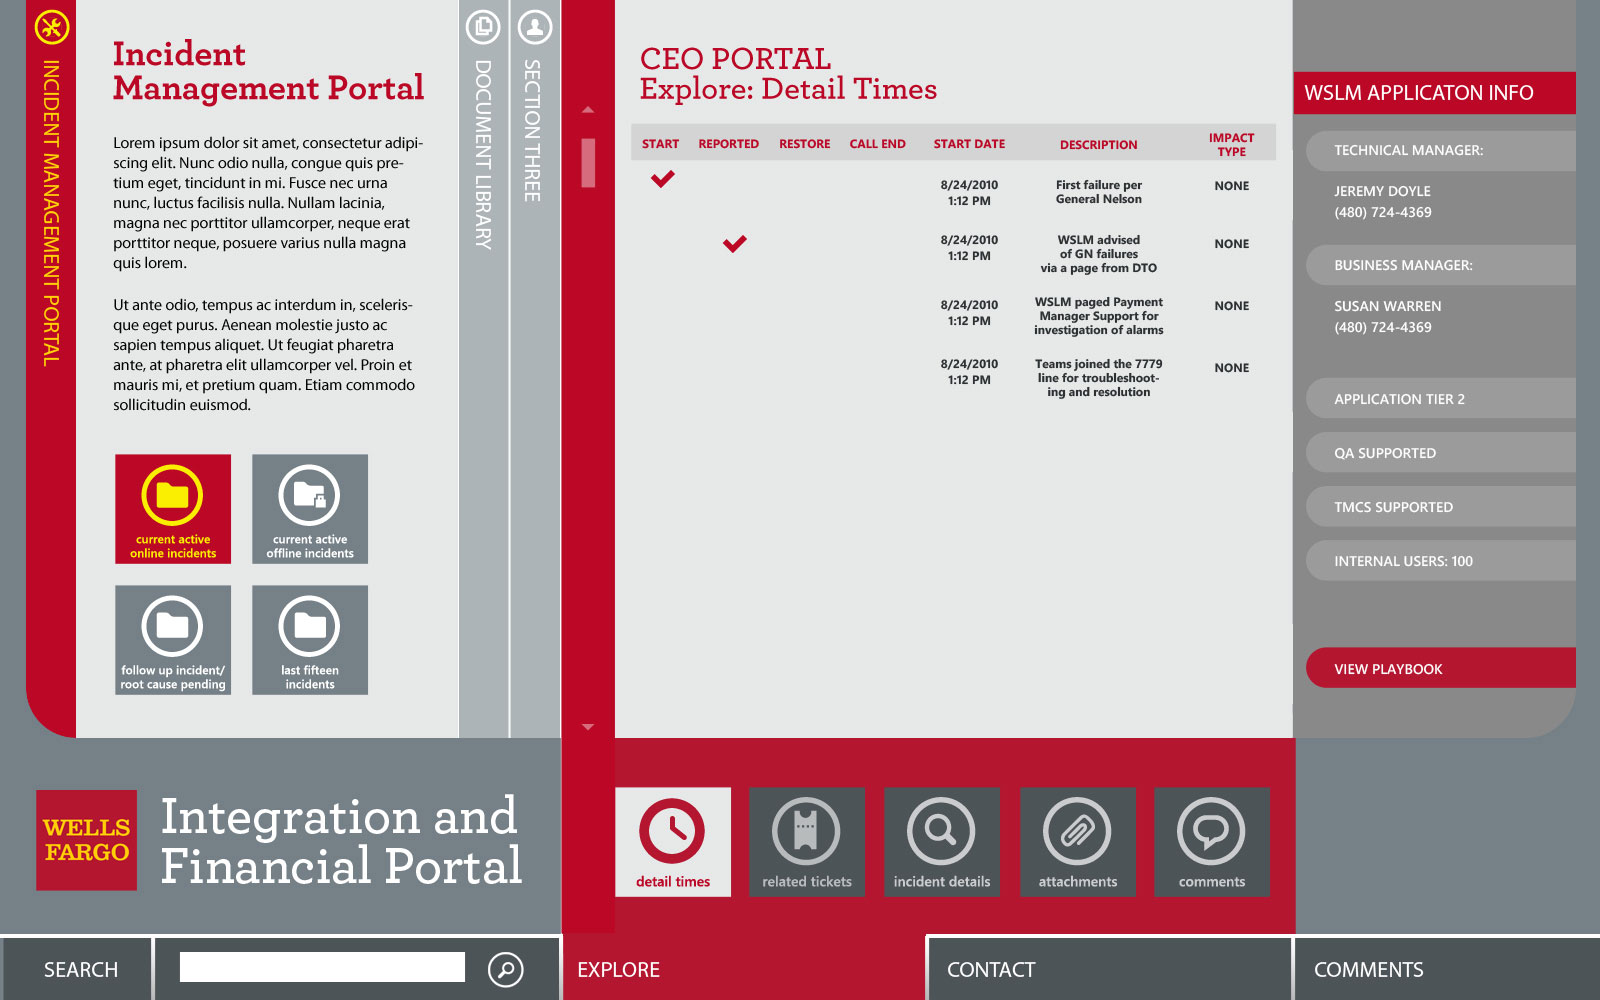The image size is (1600, 1000).
Task: Open the wrench tools icon in the red sidebar
Action: [x=52, y=27]
